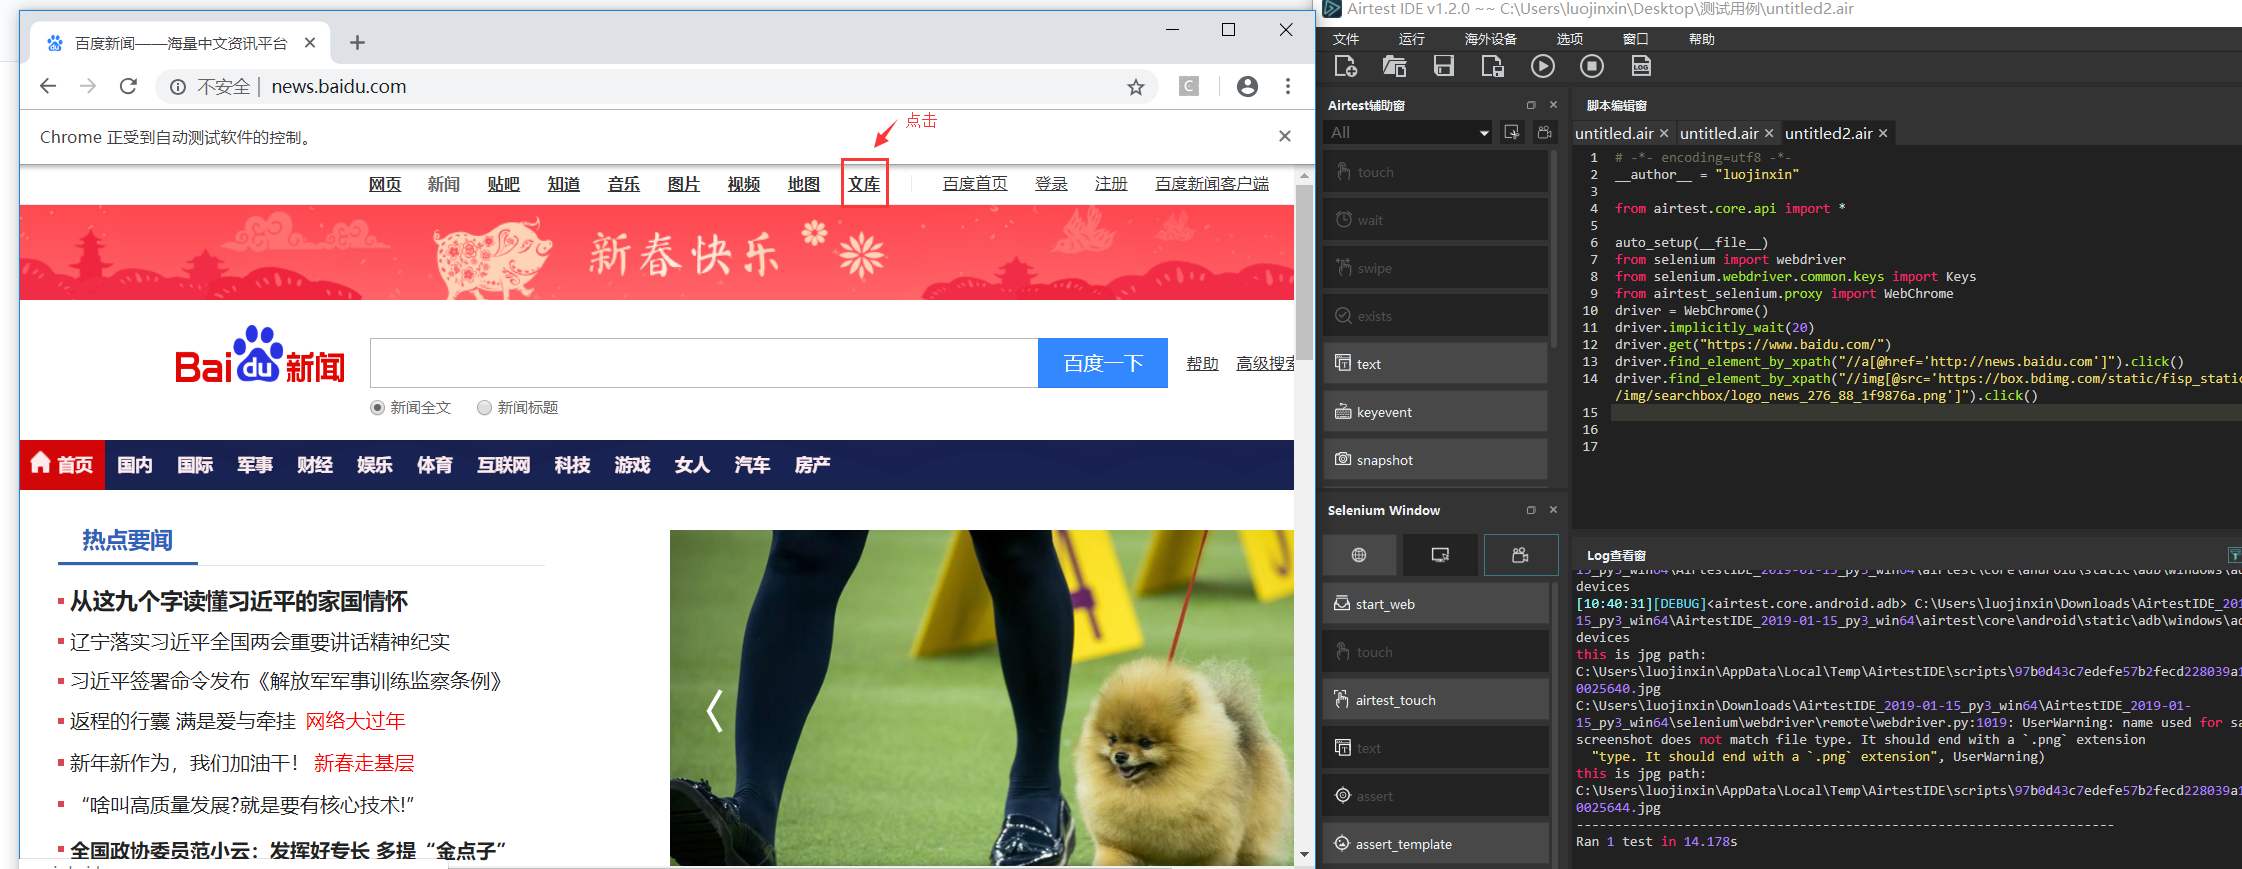Go back in Chrome browser

point(48,86)
